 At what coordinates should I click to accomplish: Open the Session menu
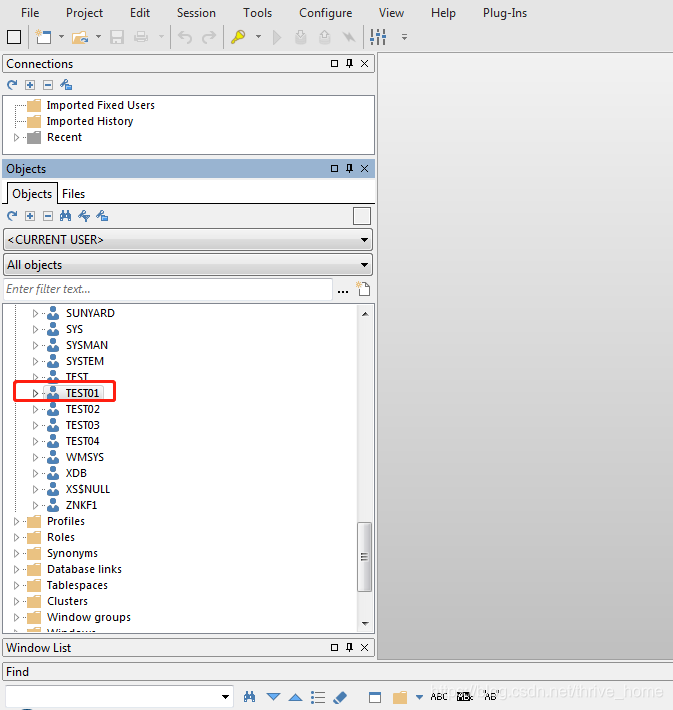click(196, 13)
